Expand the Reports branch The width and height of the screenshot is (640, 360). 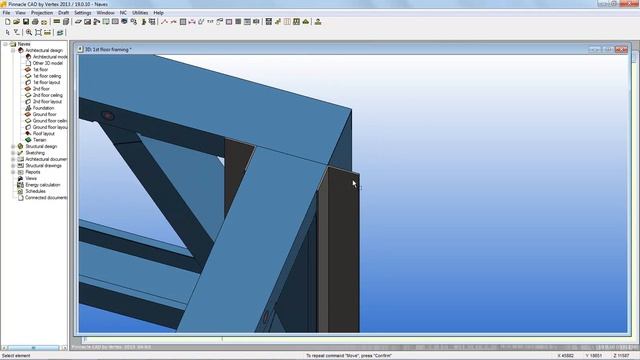coord(13,172)
